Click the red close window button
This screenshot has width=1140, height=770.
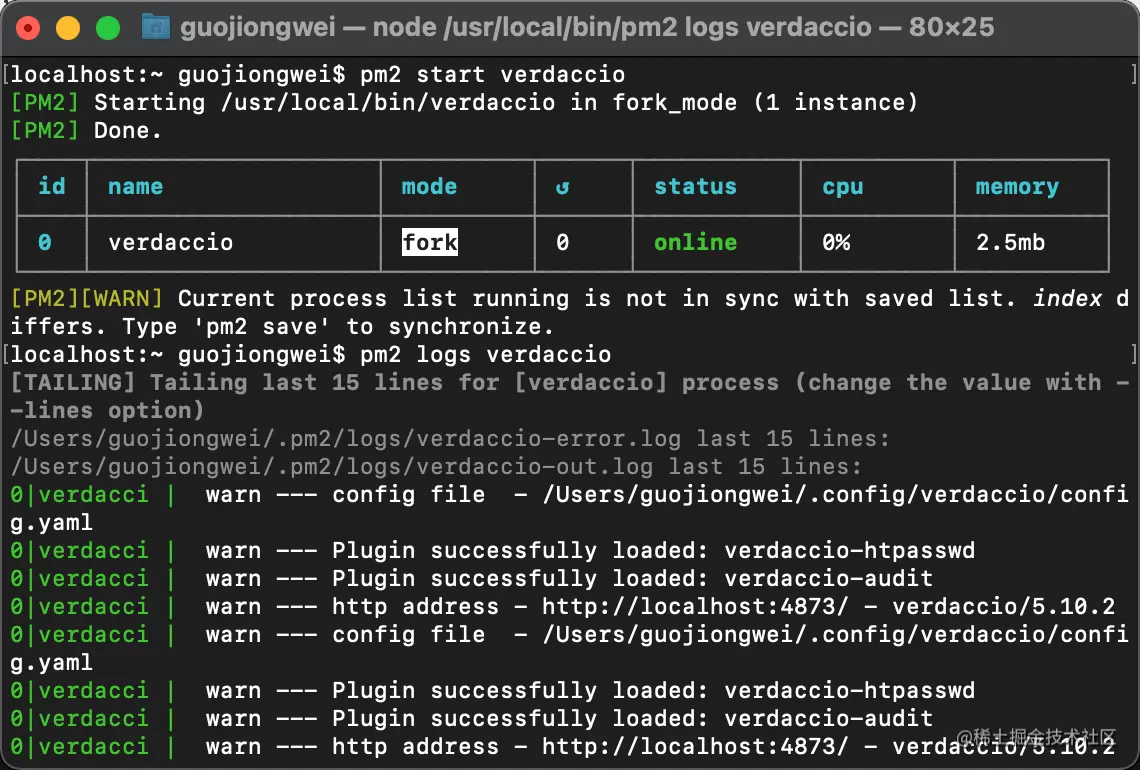[28, 28]
